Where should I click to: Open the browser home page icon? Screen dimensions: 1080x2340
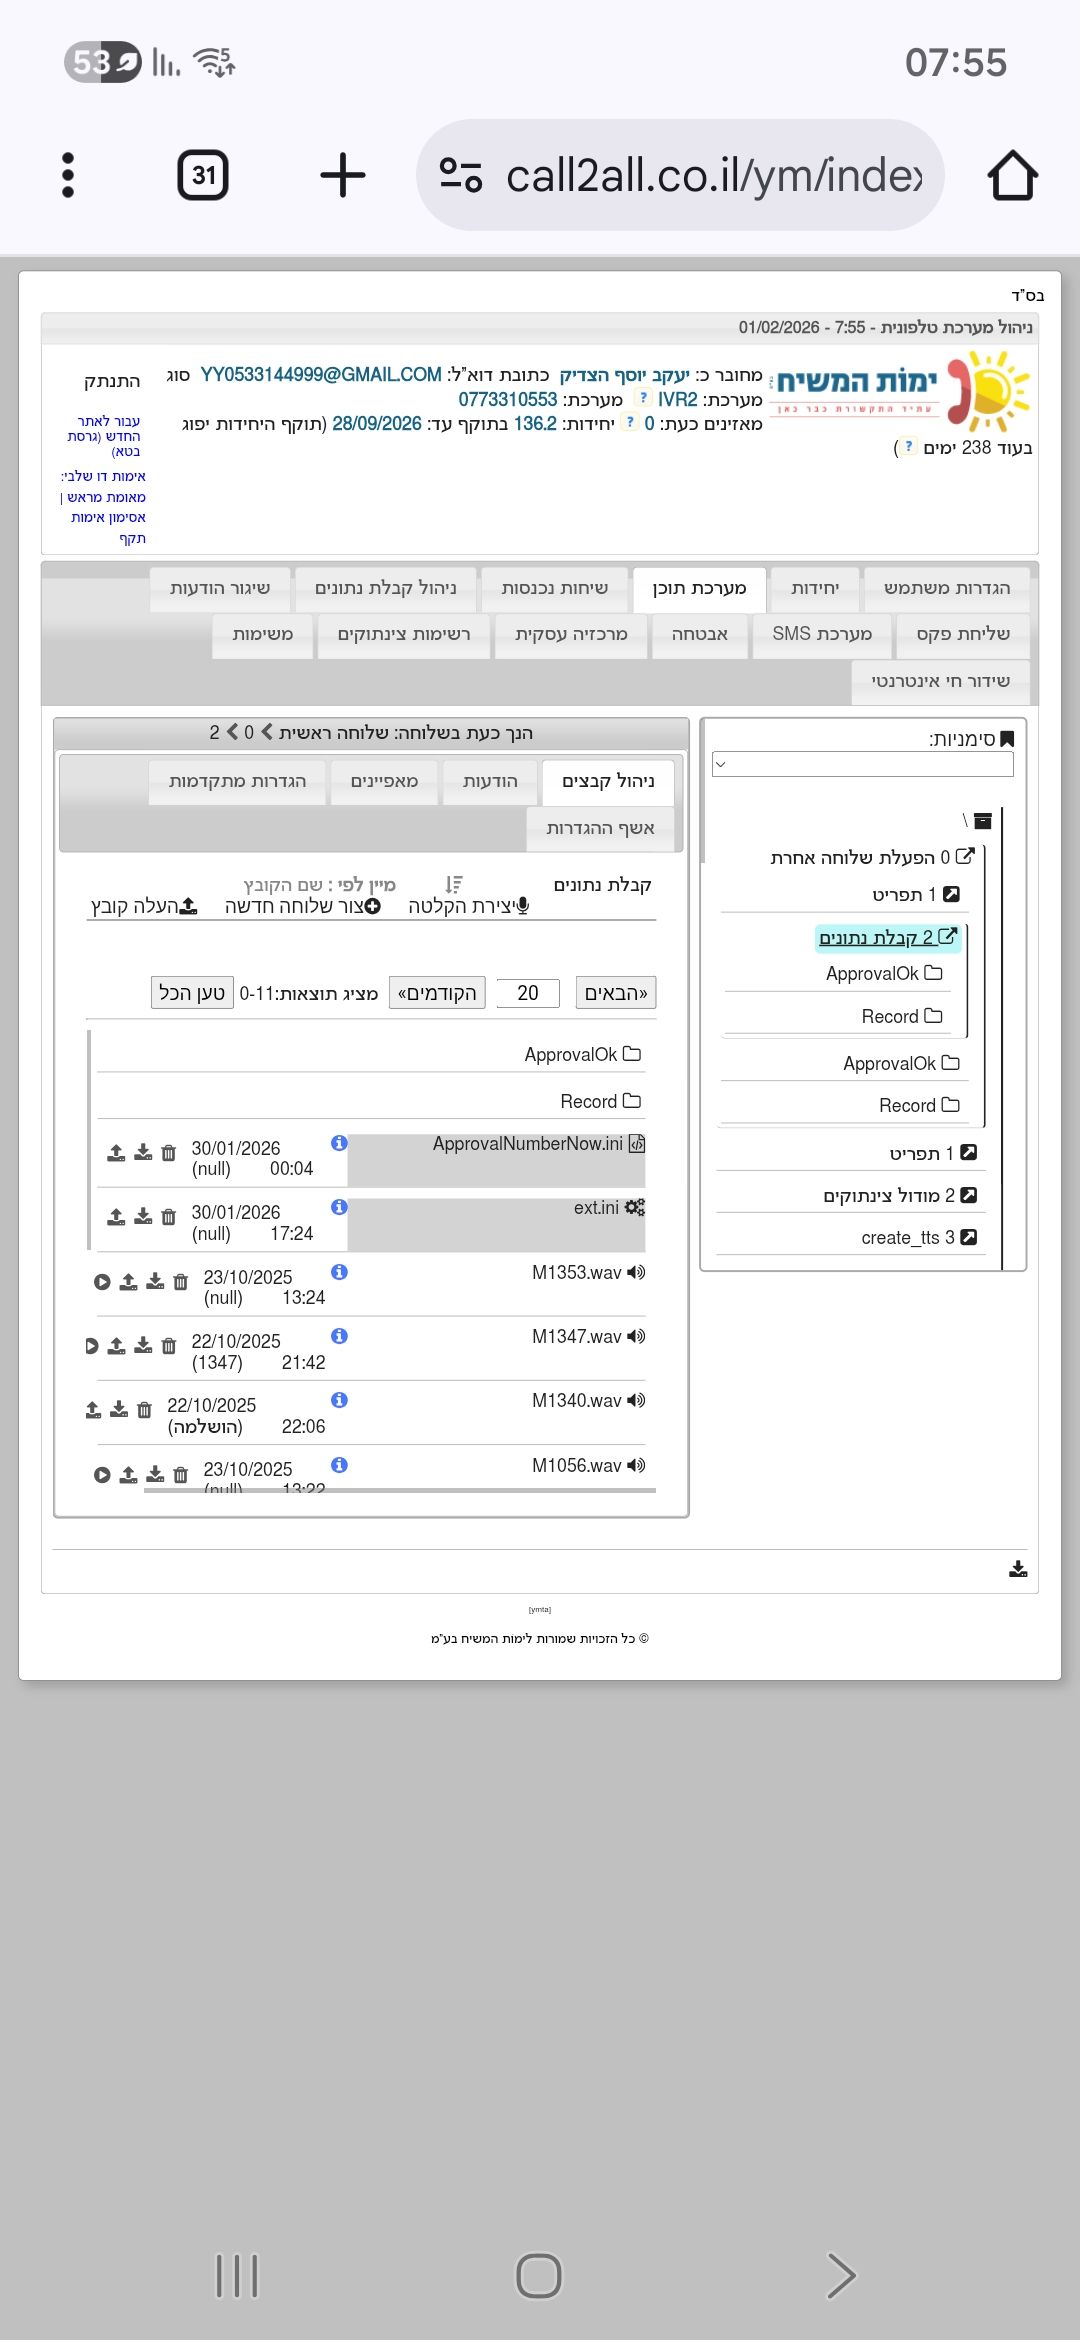pos(1012,176)
